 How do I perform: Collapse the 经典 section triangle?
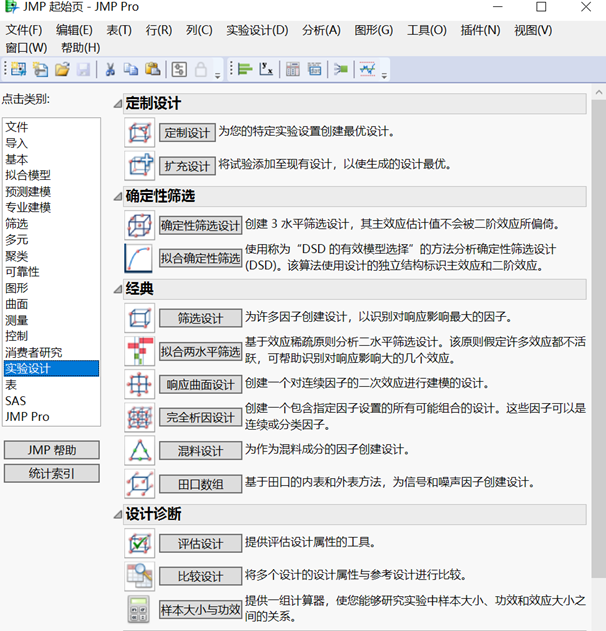click(x=118, y=289)
